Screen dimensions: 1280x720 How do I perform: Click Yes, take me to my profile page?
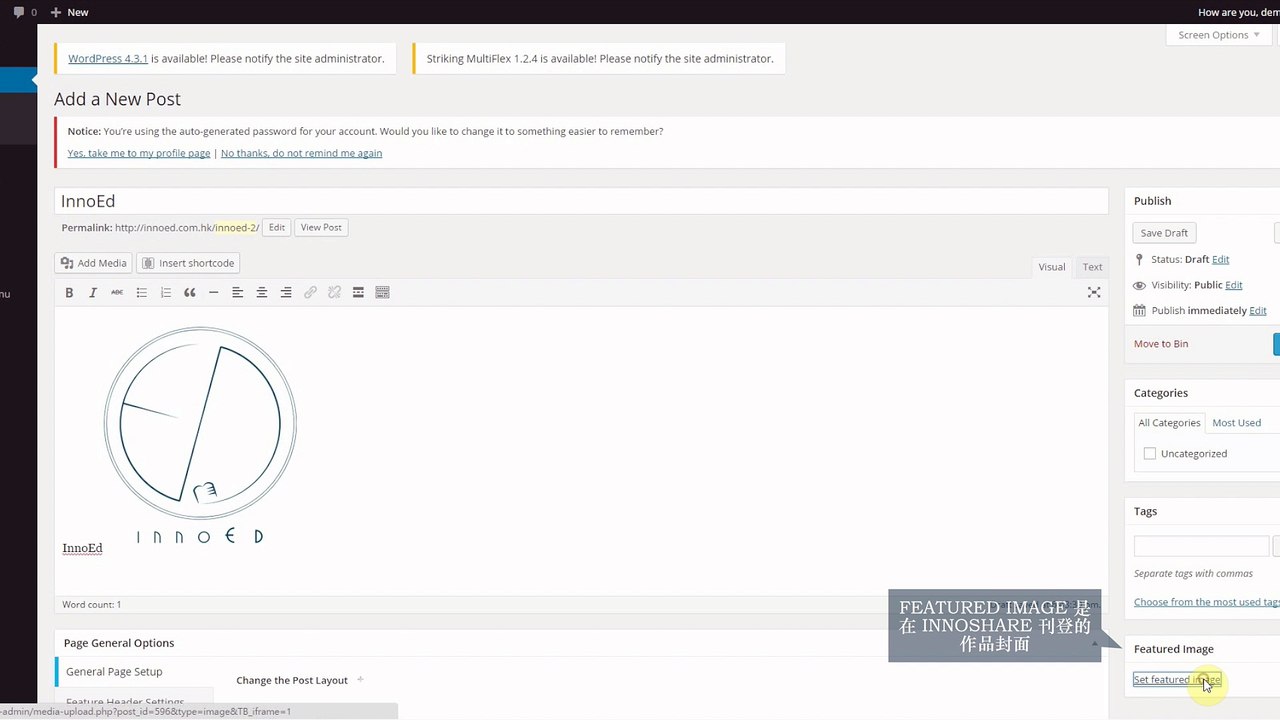[x=139, y=153]
